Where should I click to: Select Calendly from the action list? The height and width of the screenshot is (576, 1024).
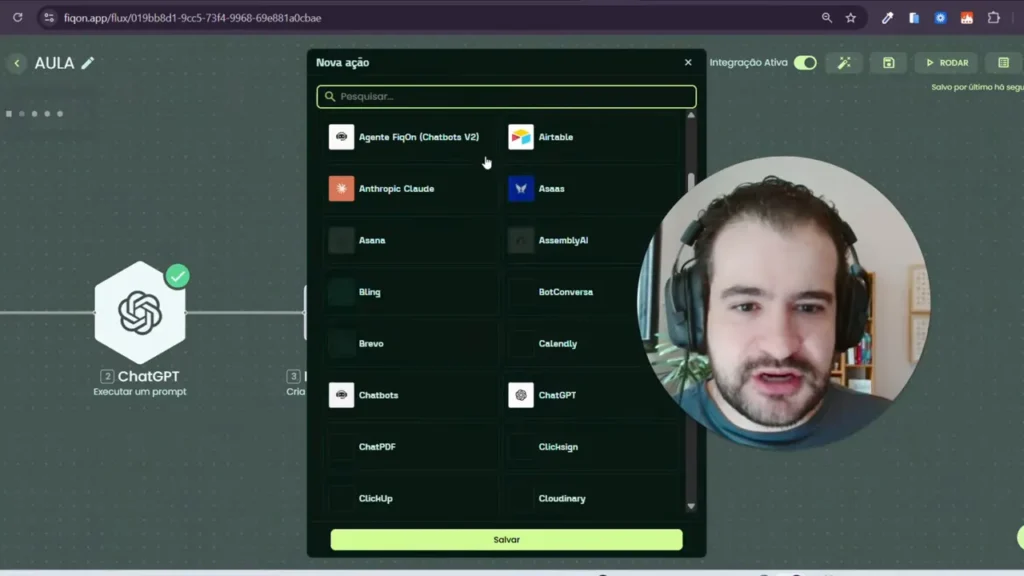click(557, 344)
